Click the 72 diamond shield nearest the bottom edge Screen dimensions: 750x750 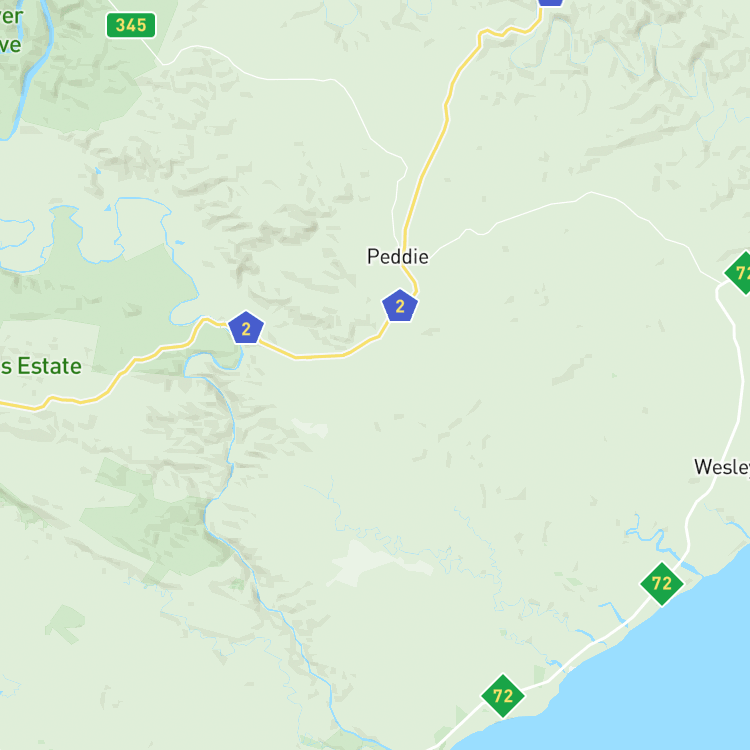(x=503, y=696)
